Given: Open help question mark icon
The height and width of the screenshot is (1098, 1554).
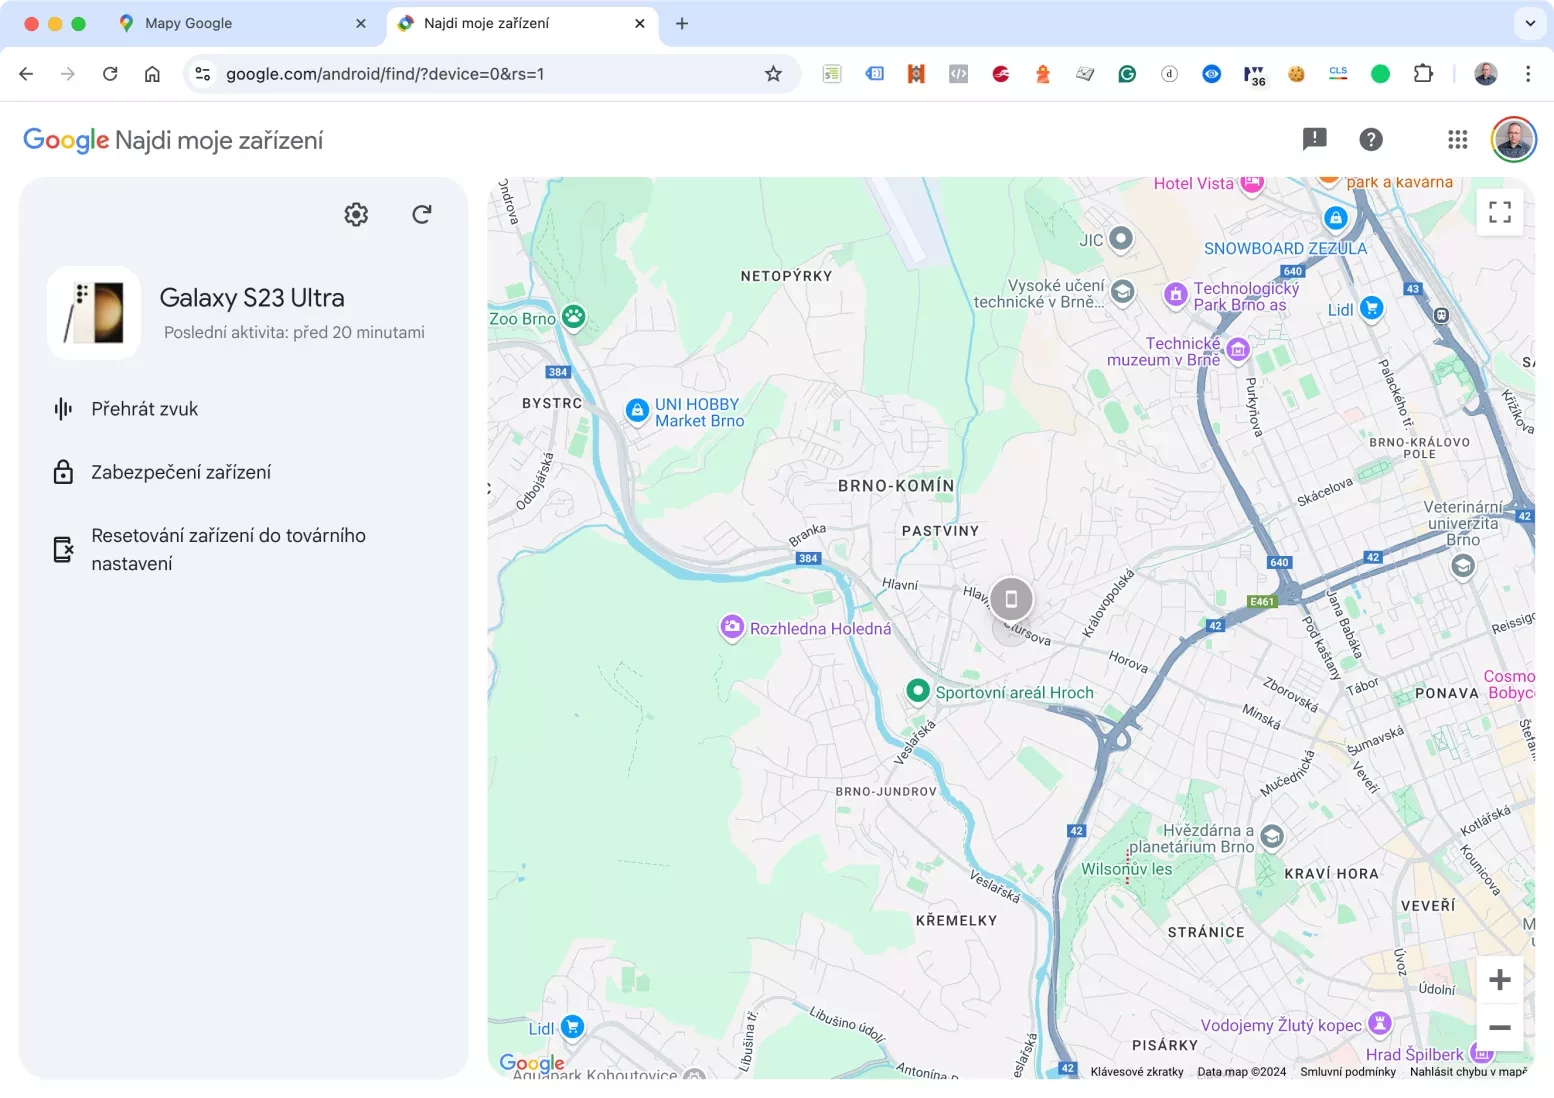Looking at the screenshot, I should (x=1371, y=140).
